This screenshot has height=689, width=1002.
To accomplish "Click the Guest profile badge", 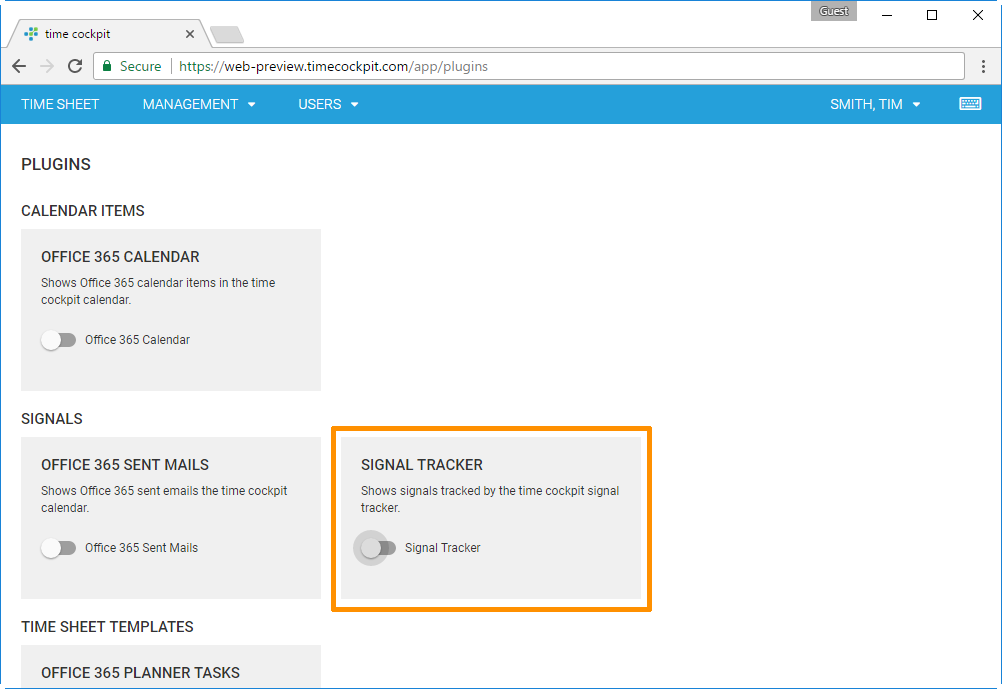I will (x=834, y=11).
